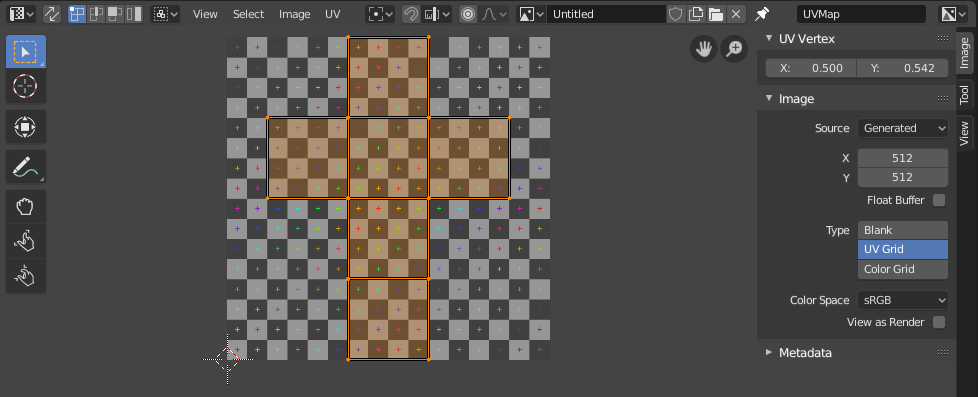Open the display channels dropdown
This screenshot has height=397, width=978.
point(953,14)
